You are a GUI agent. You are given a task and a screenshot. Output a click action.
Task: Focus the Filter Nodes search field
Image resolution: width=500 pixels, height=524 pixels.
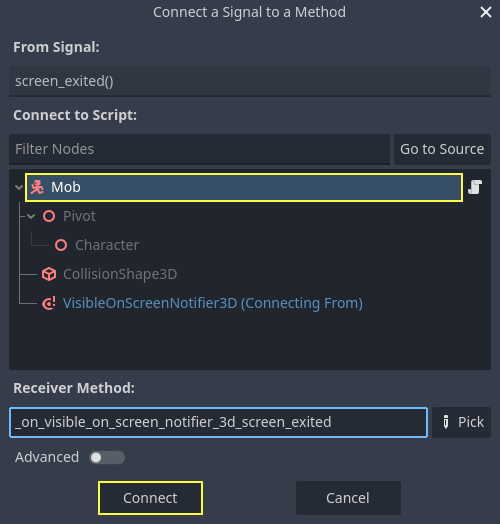(x=199, y=149)
